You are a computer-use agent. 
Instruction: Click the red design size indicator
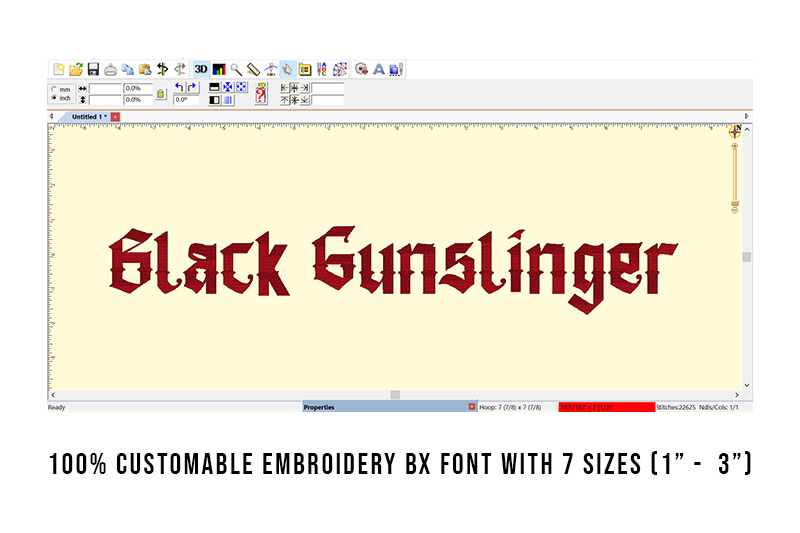[x=607, y=407]
